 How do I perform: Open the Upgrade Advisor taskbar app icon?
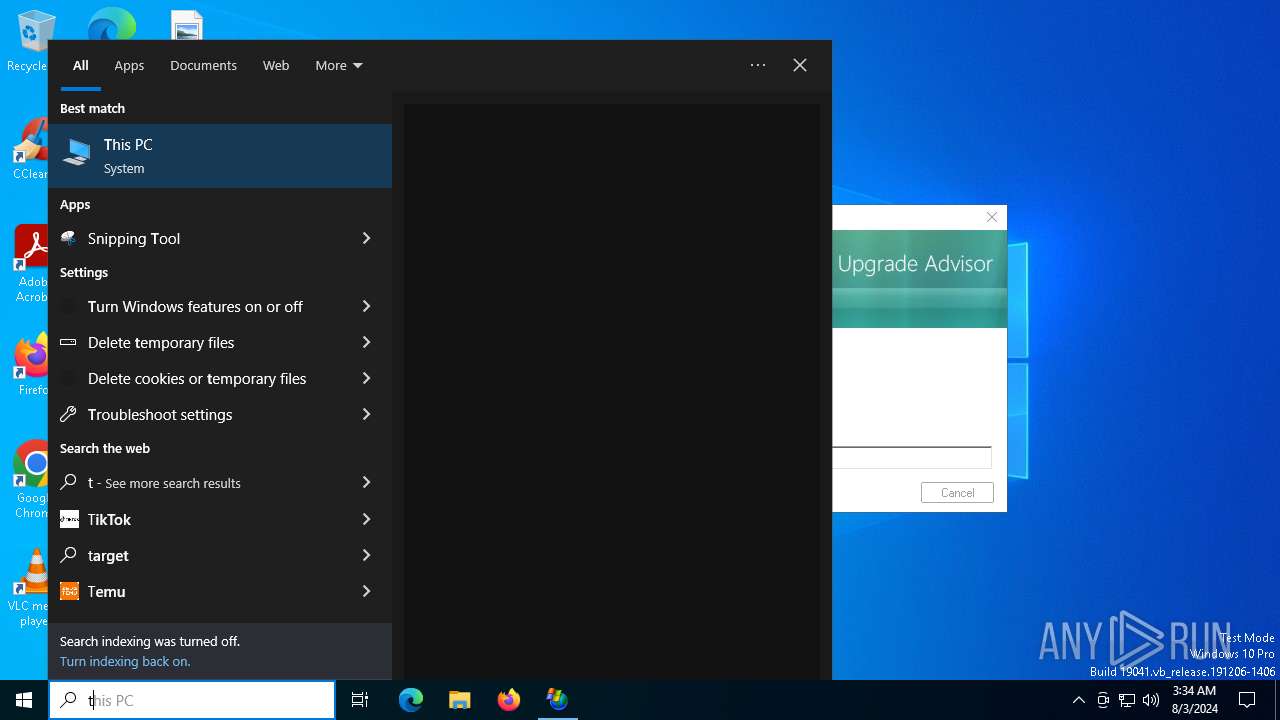[x=557, y=700]
